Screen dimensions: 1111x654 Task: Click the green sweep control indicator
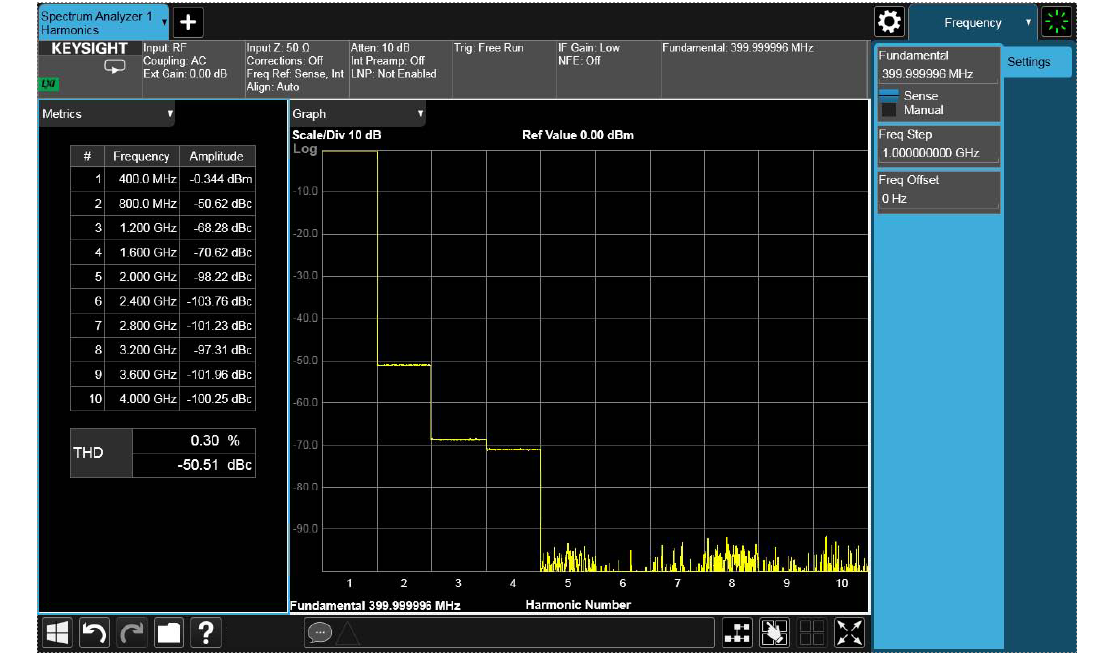[1054, 22]
